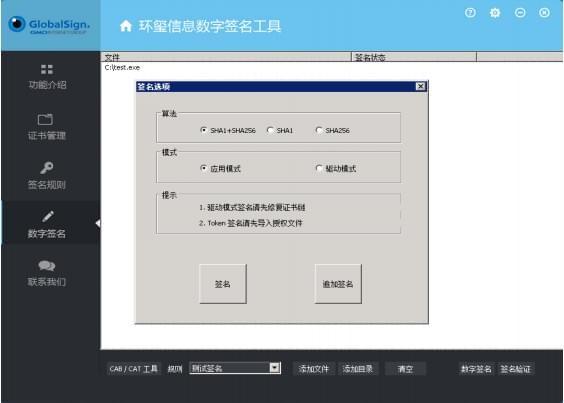Go to the 签名规则 sidebar label

click(47, 185)
